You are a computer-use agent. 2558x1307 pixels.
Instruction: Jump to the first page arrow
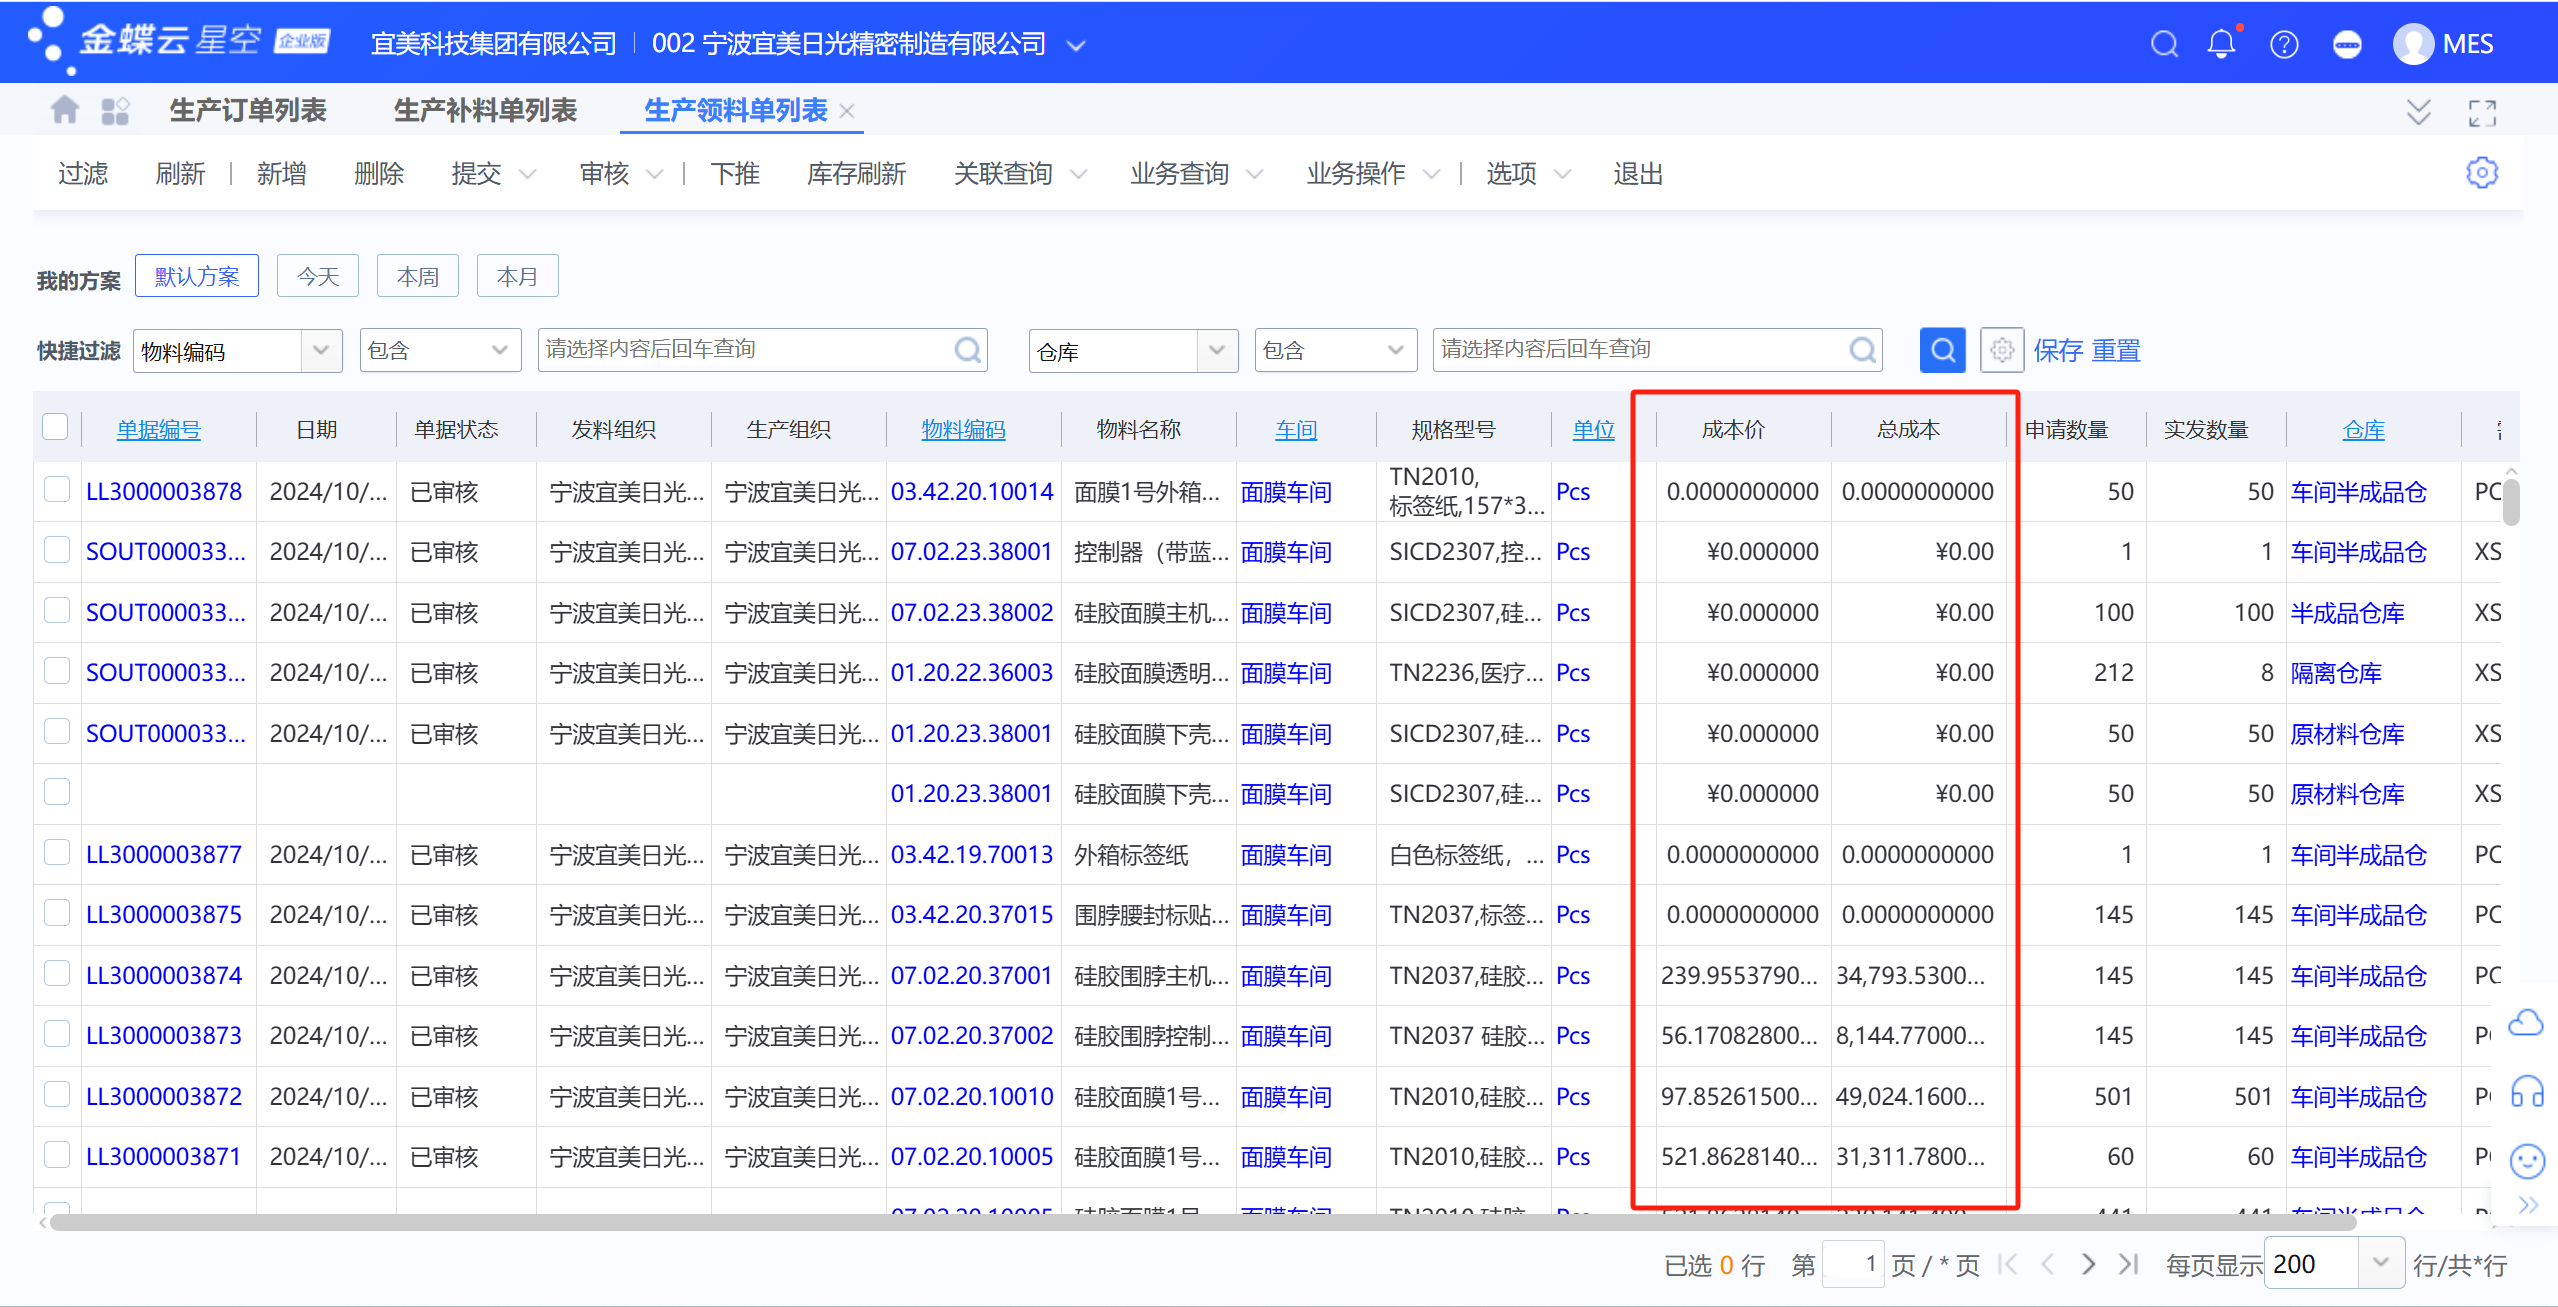pos(2007,1264)
